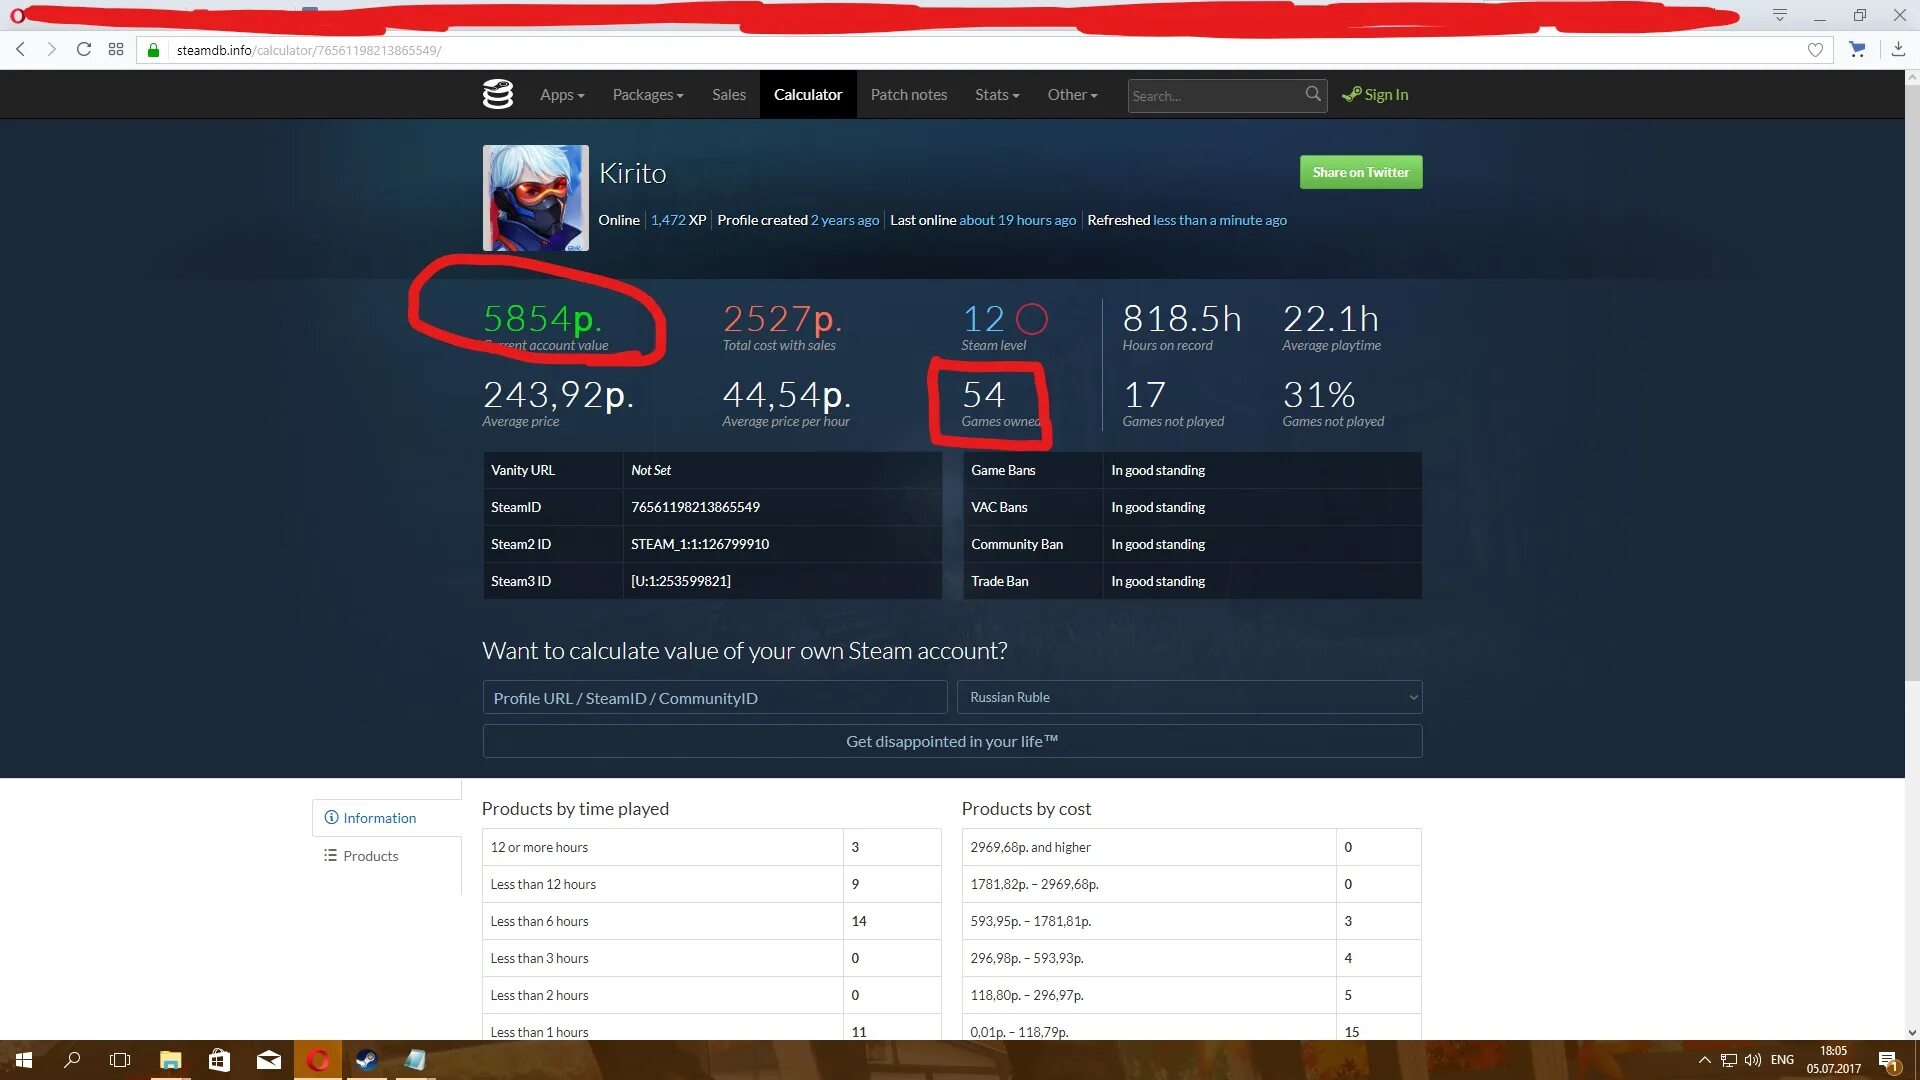
Task: Open the tab menu icon in title bar
Action: (1780, 15)
